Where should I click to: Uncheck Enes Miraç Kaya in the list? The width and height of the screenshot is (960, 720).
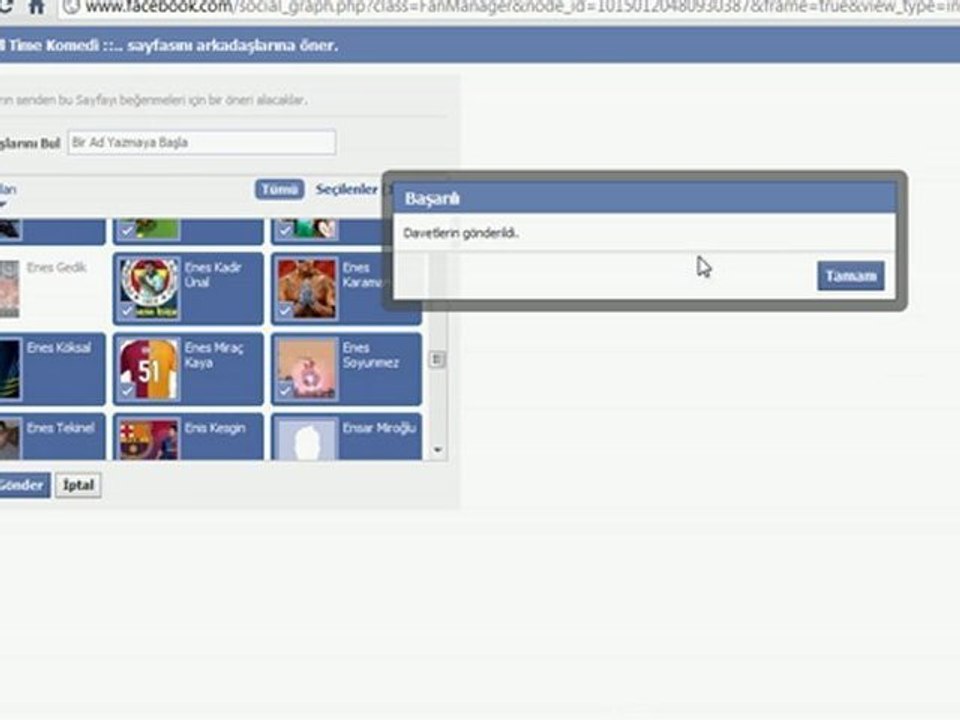point(189,369)
